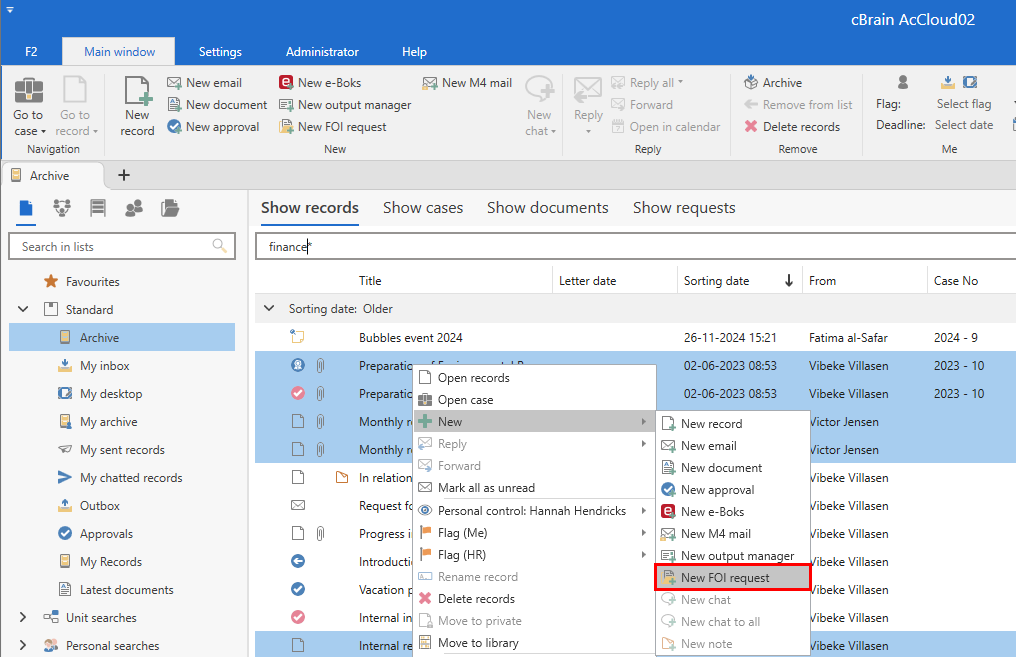Click New e-Boks icon in ribbon
The height and width of the screenshot is (657, 1016).
tap(286, 83)
